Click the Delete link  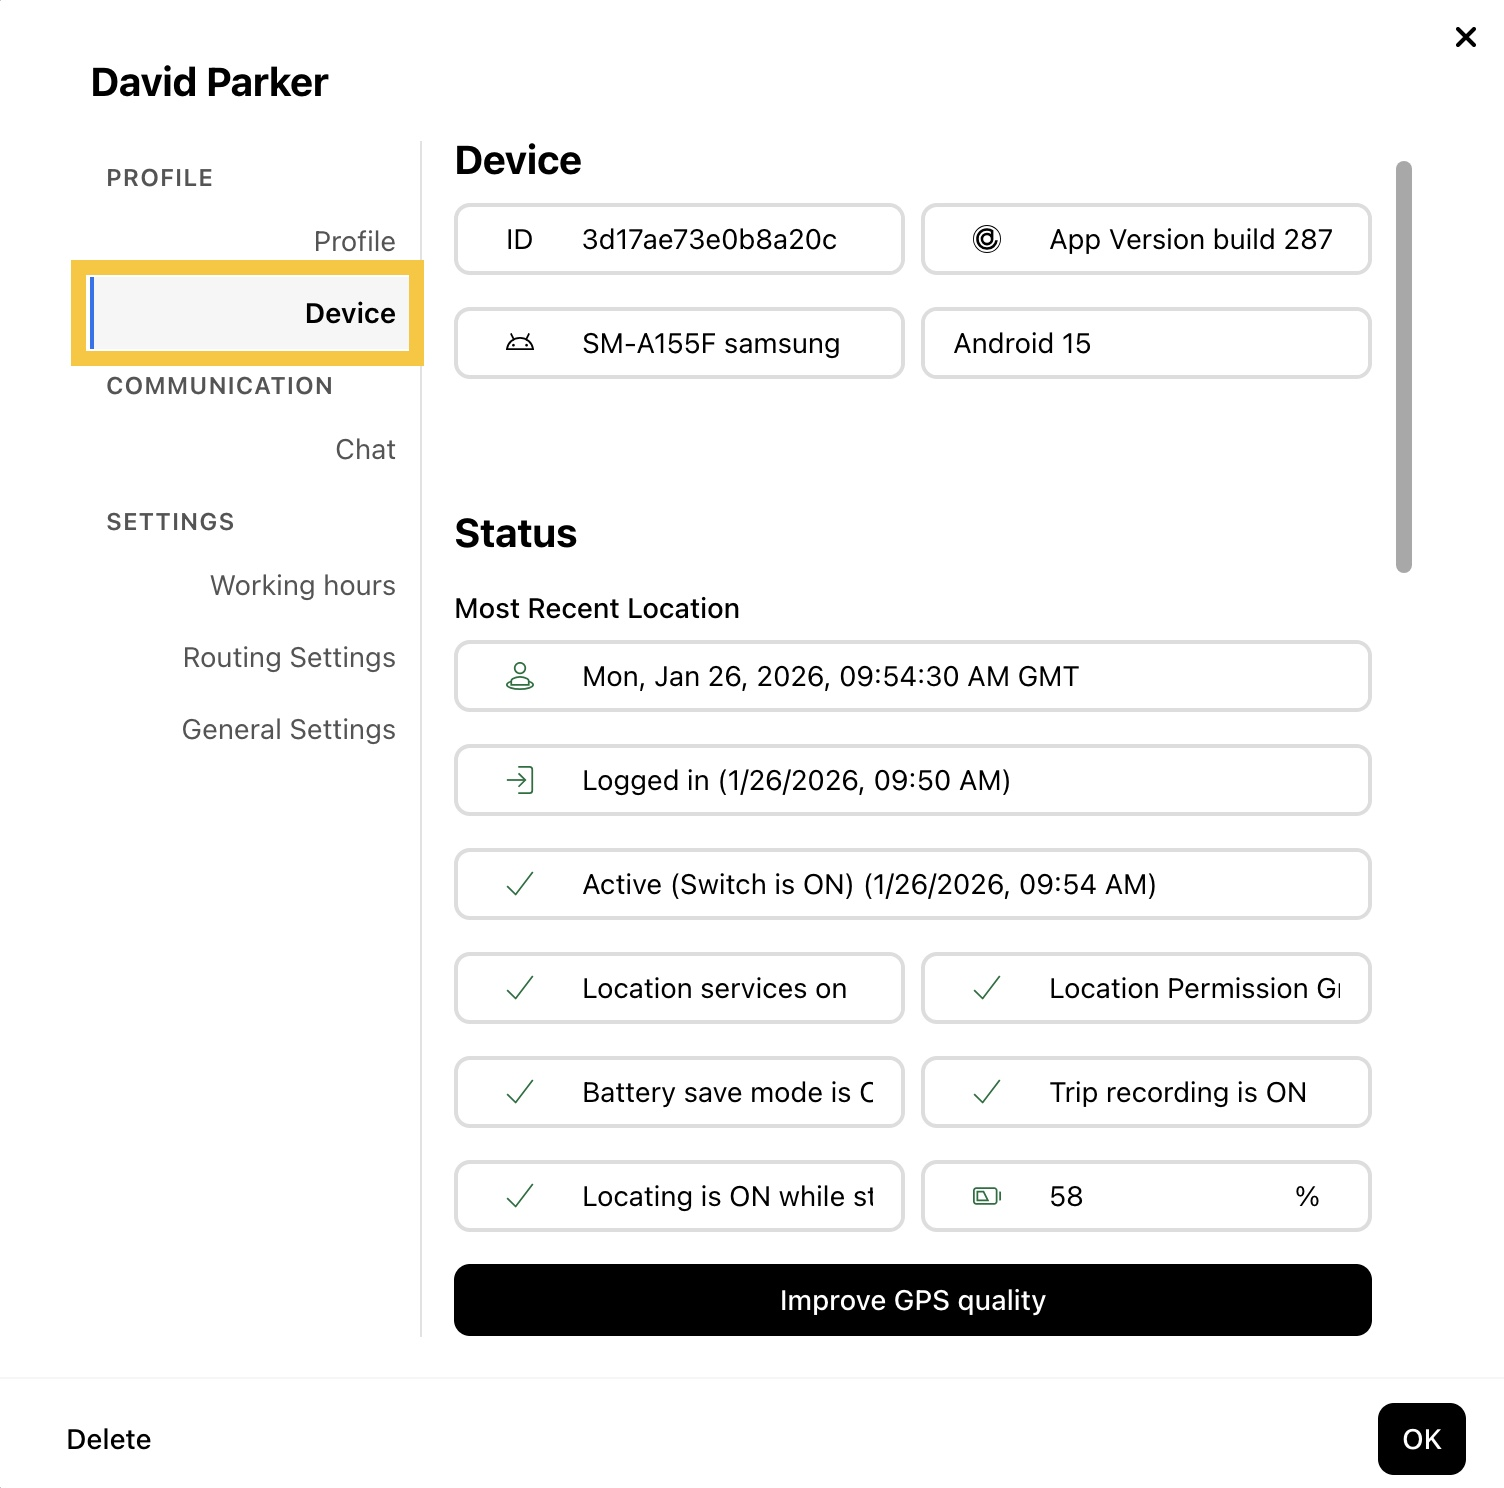click(109, 1439)
